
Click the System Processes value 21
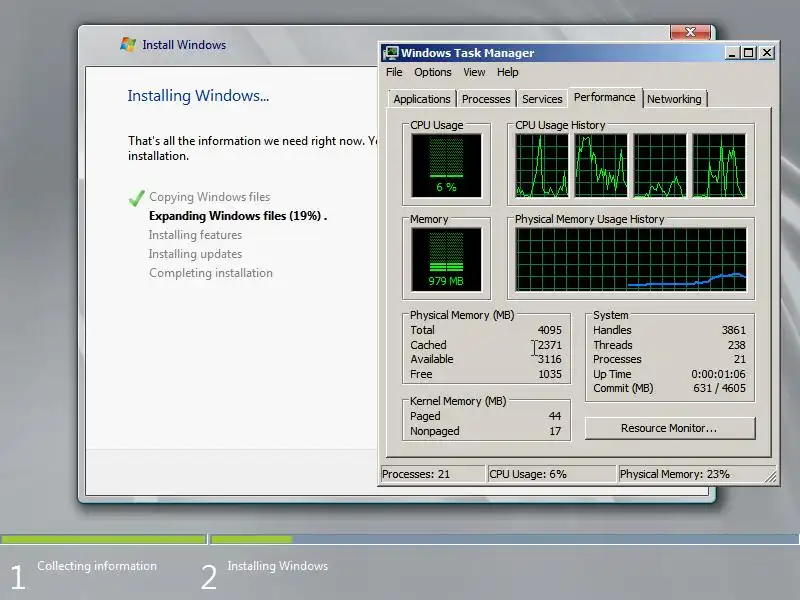pyautogui.click(x=739, y=359)
